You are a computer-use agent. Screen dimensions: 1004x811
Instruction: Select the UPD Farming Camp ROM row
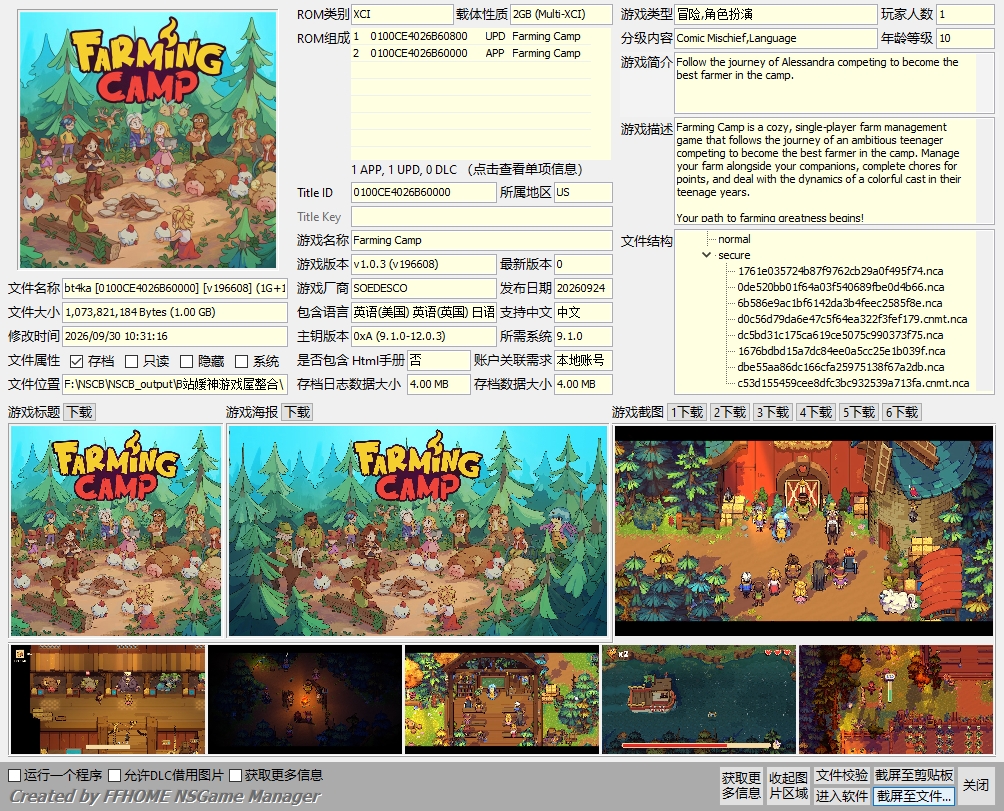tap(471, 36)
